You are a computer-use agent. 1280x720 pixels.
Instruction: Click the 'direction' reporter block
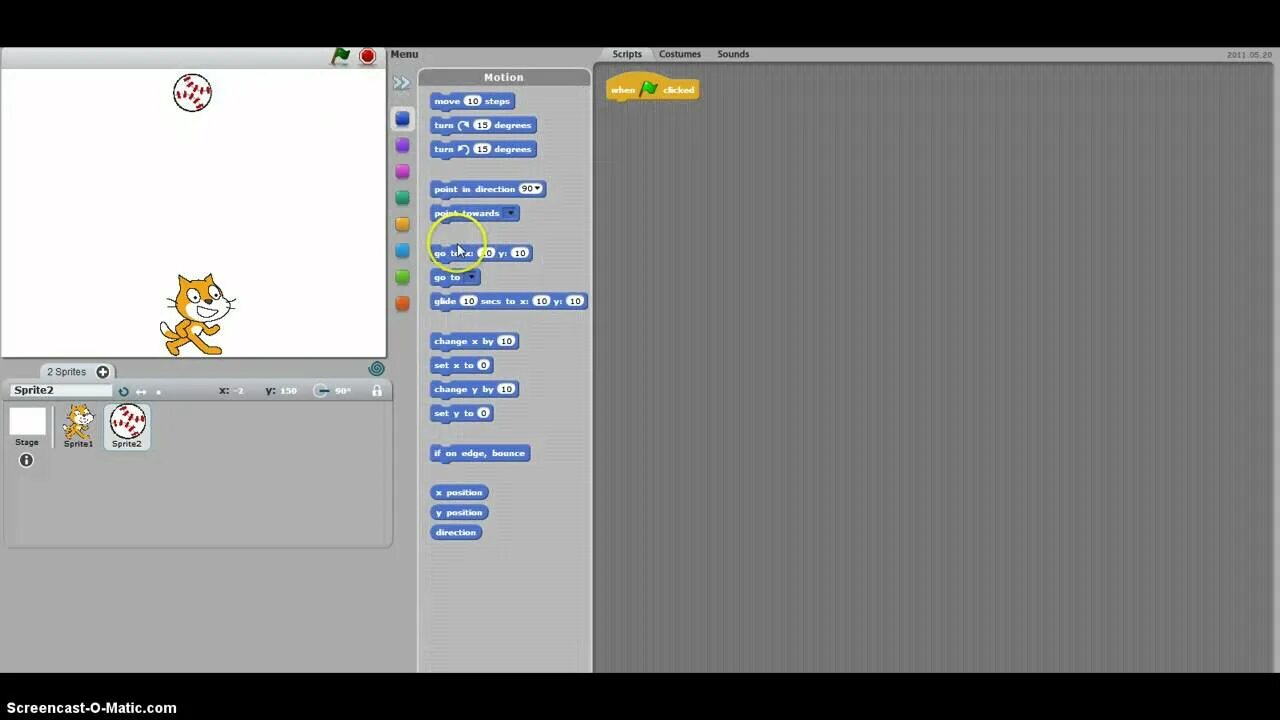coord(456,532)
